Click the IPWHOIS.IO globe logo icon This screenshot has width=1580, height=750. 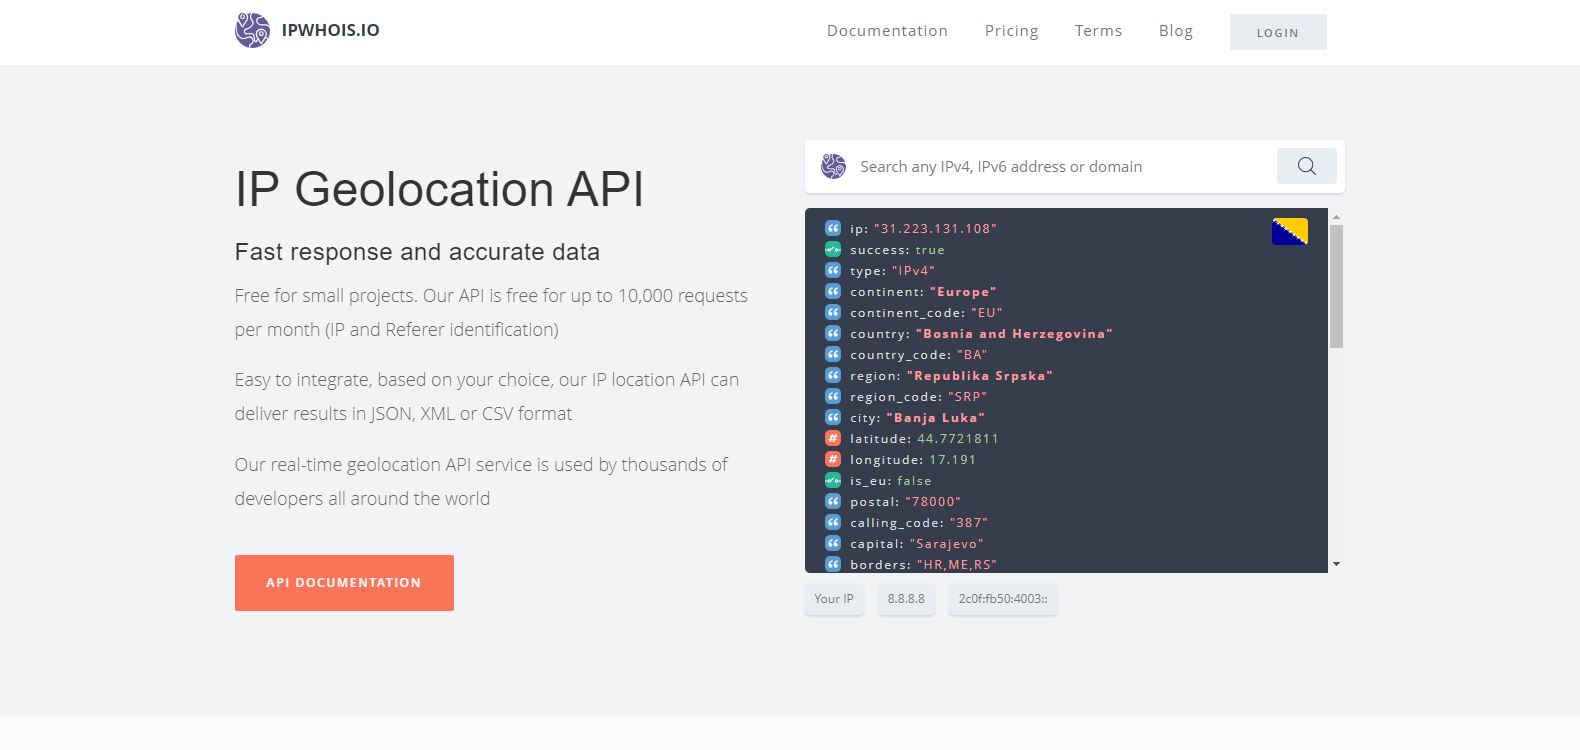(x=252, y=30)
